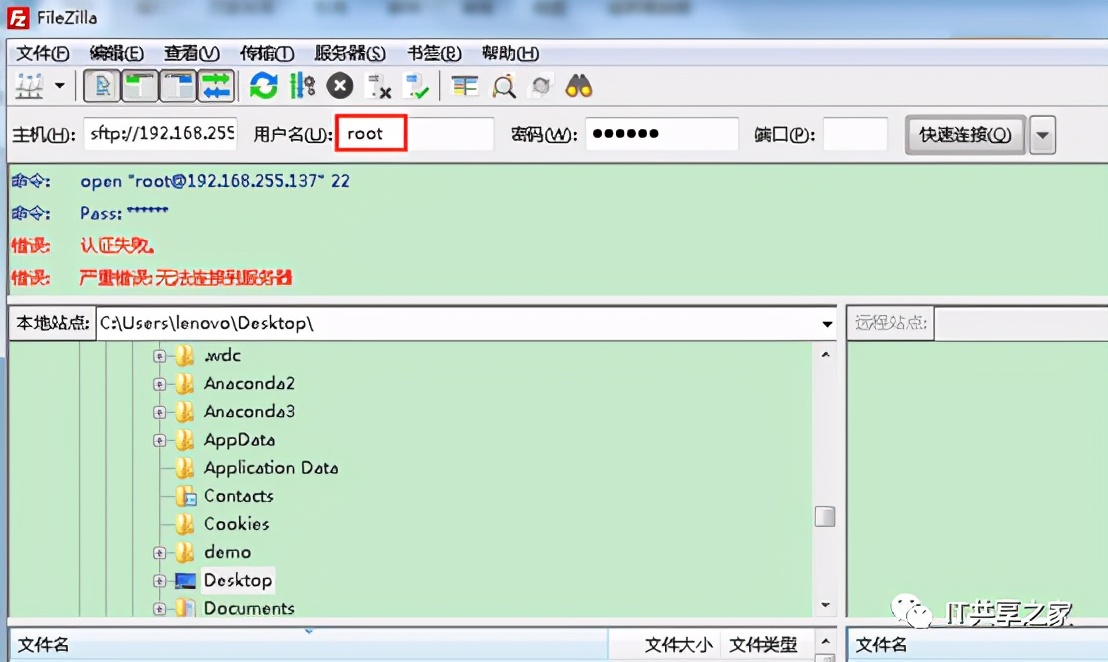
Task: Expand the demo folder node
Action: 159,552
